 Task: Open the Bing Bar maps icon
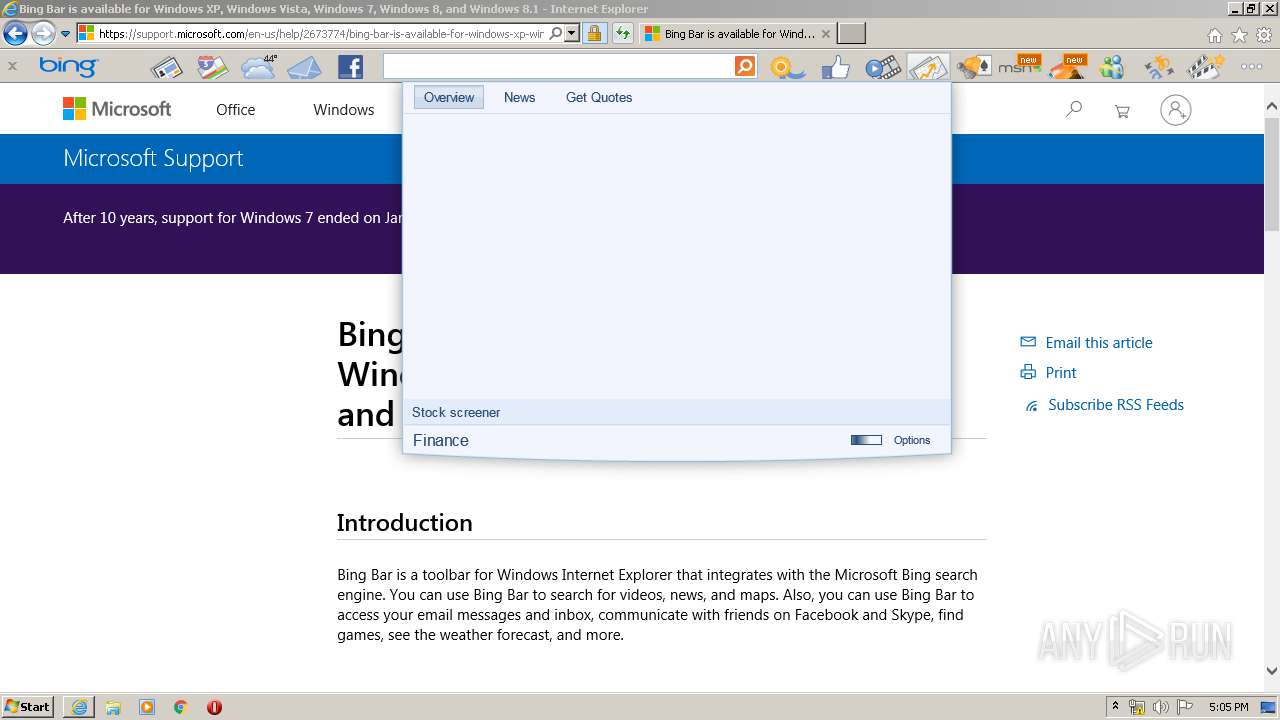tap(212, 68)
